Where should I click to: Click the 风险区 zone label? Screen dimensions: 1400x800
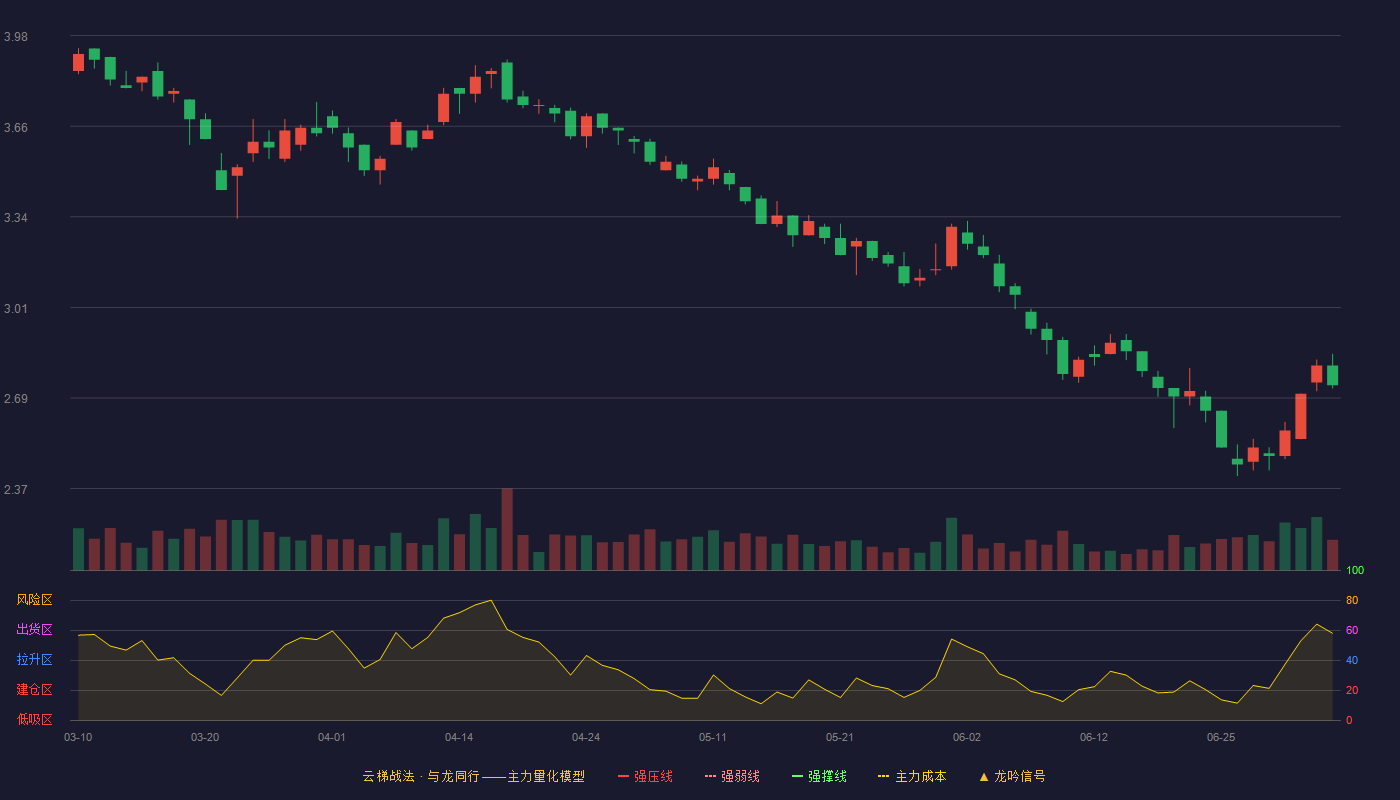coord(34,600)
